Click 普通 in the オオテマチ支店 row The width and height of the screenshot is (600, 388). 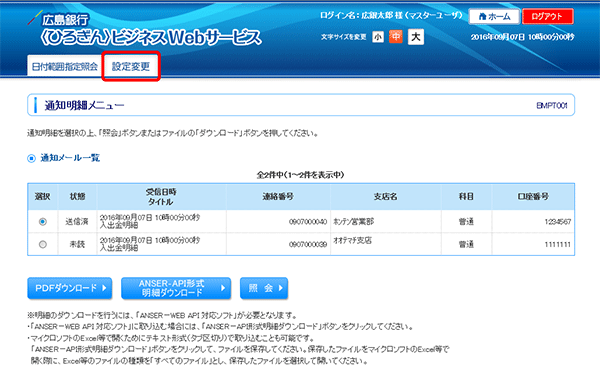[x=466, y=244]
